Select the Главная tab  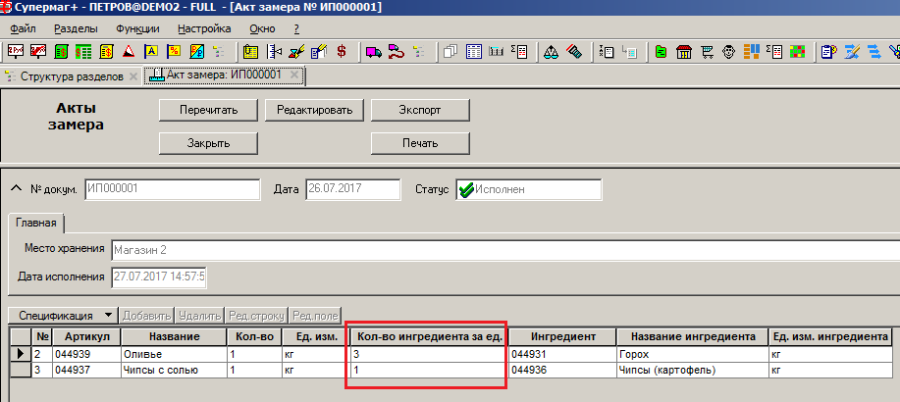(36, 223)
